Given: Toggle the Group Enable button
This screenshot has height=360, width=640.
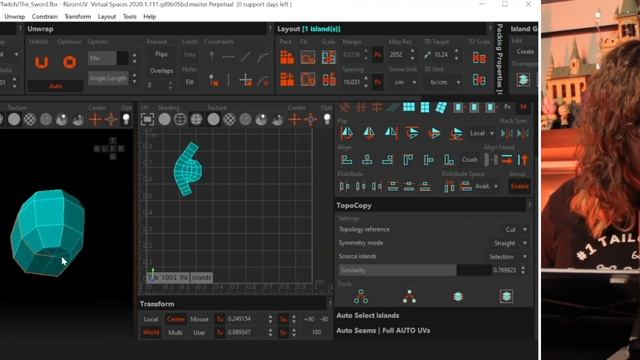Looking at the screenshot, I should coord(520,187).
